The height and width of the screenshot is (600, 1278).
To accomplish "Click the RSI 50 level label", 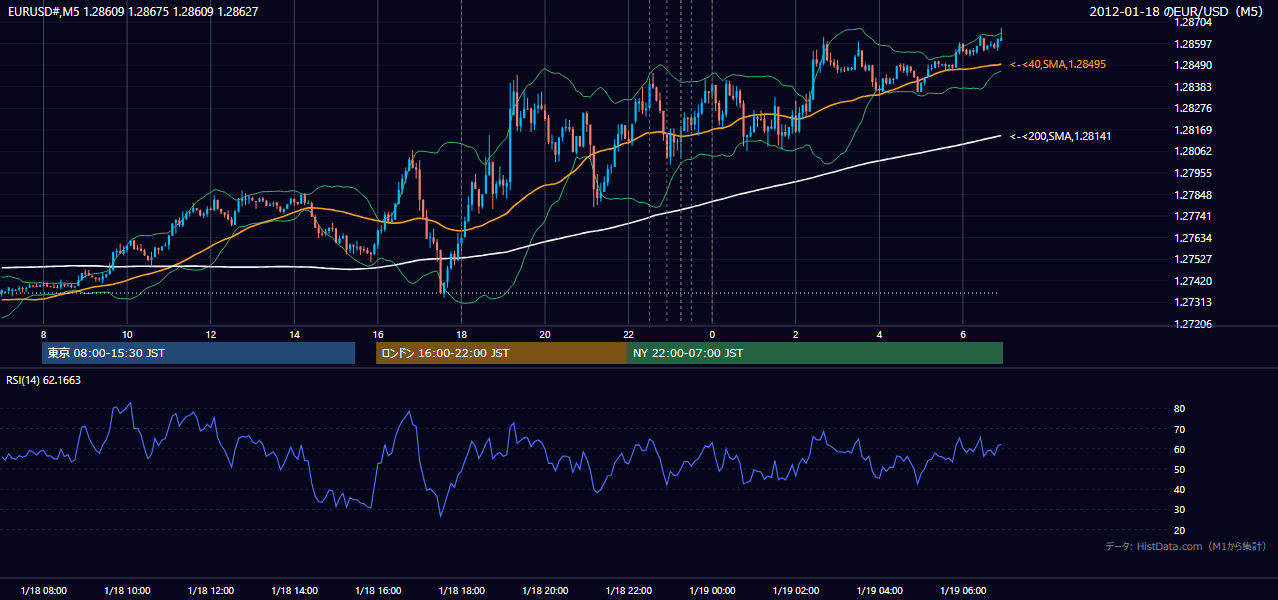I will click(1180, 469).
